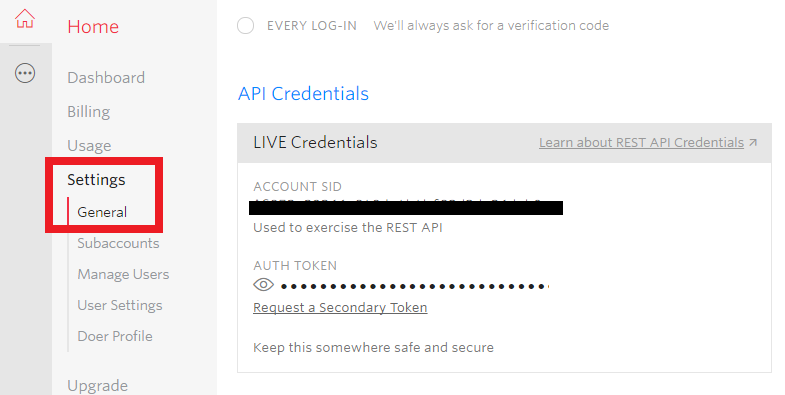Open Manage Users page
The image size is (785, 395).
point(123,274)
